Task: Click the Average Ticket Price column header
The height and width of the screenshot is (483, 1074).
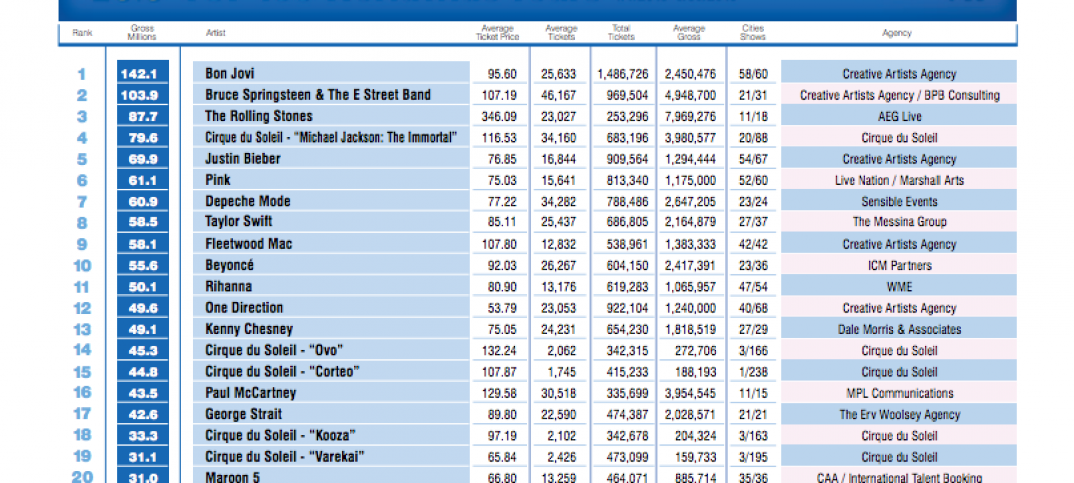Action: pos(497,33)
